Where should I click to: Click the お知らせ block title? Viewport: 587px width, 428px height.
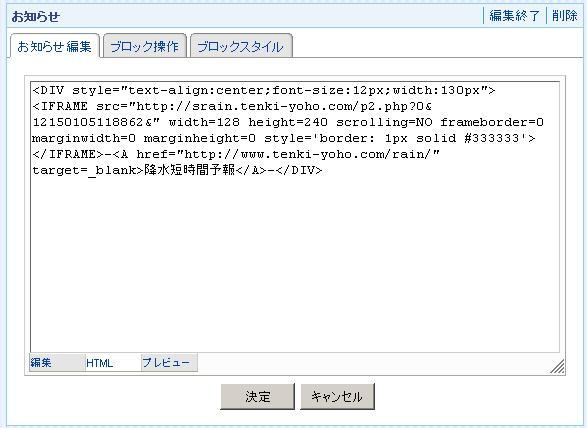click(36, 16)
